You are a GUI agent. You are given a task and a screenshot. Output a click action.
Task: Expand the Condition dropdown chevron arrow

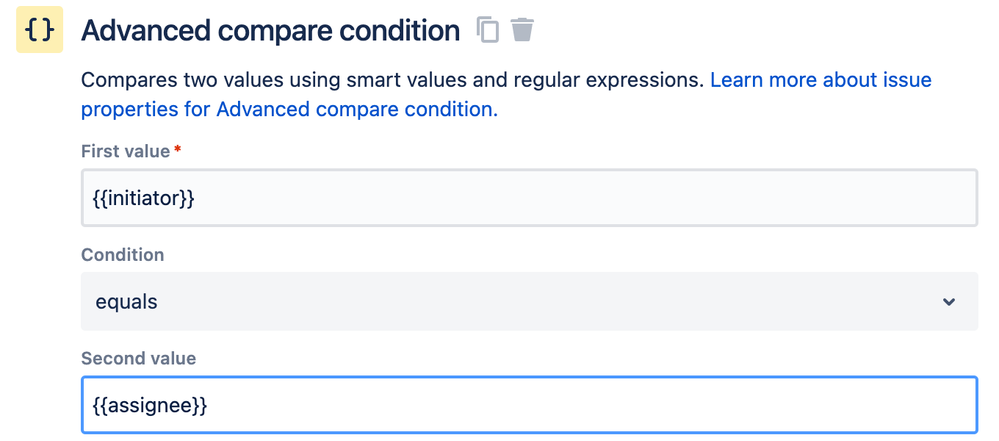click(x=948, y=302)
